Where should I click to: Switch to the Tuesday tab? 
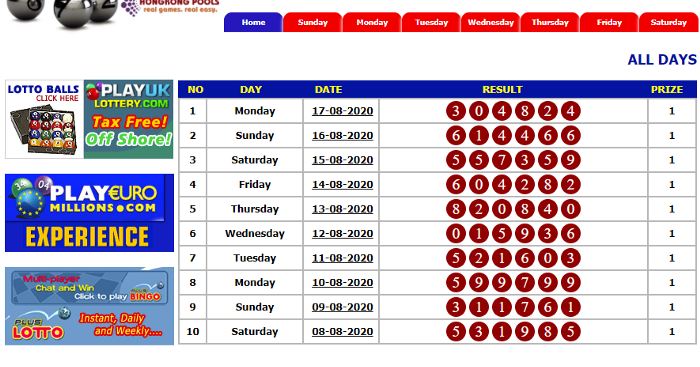point(431,22)
